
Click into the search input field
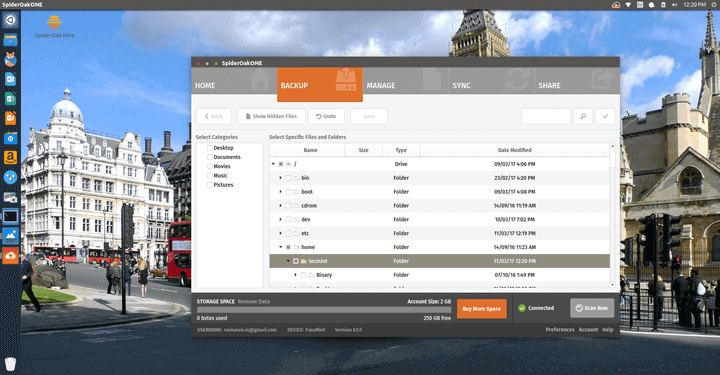tap(546, 116)
